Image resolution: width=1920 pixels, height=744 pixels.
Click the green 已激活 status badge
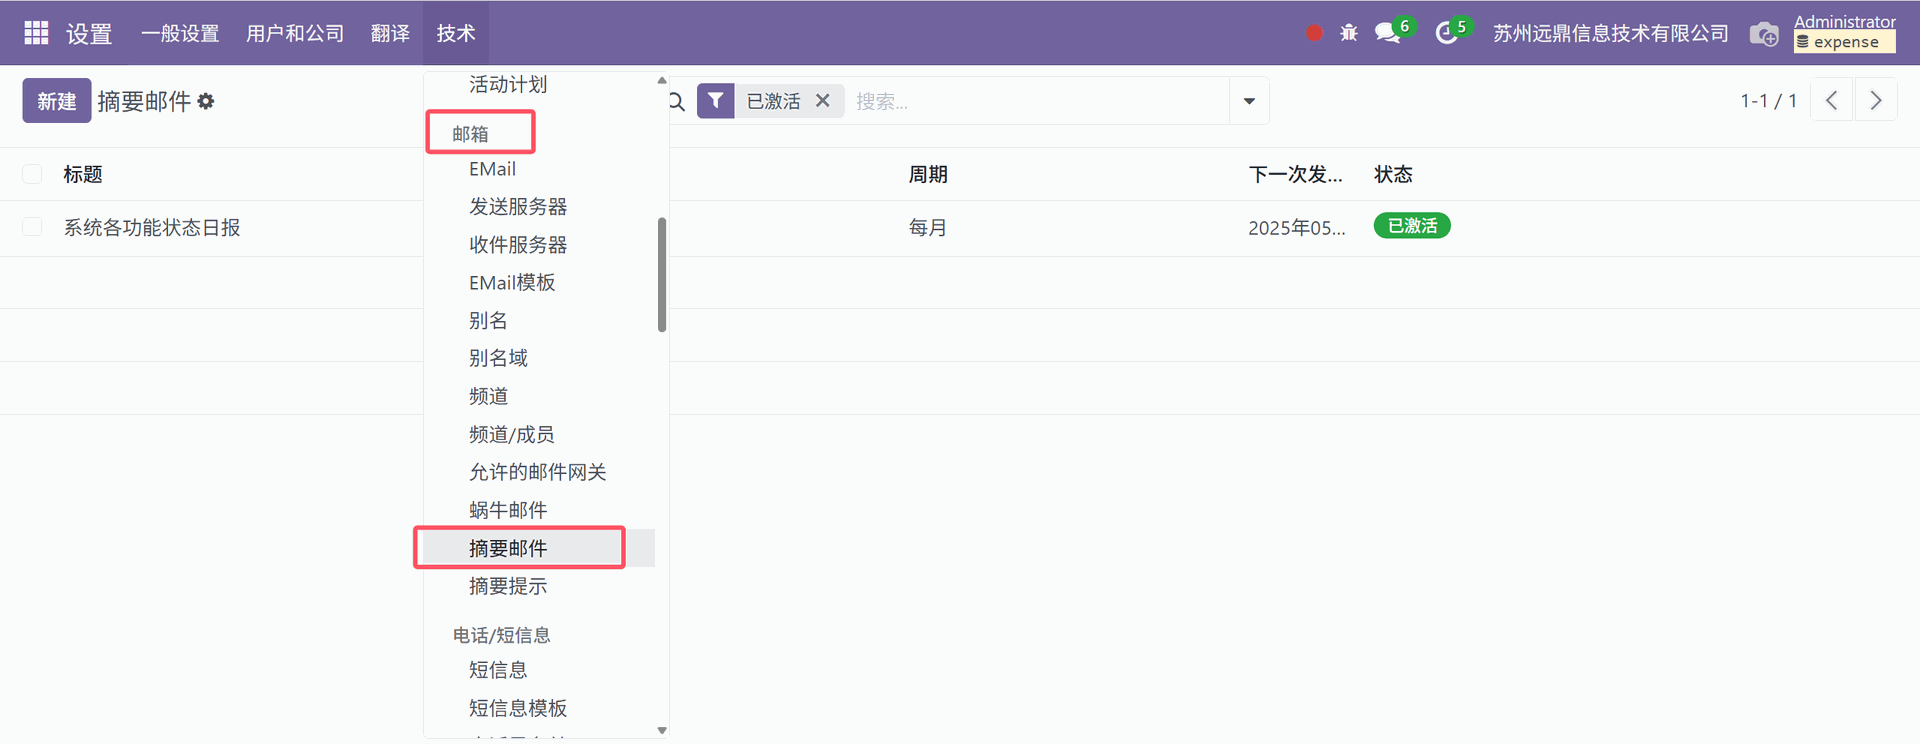click(x=1412, y=226)
